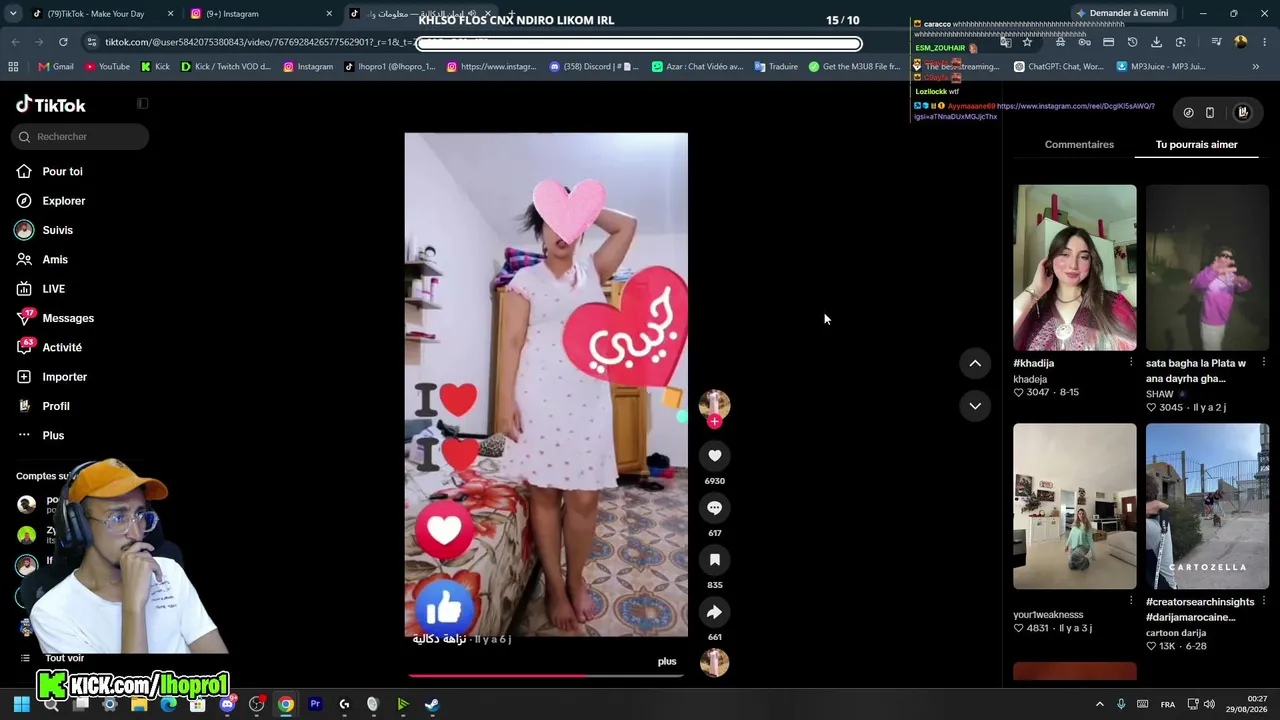Open options for the #creatorsearchinsights video
The image size is (1280, 720).
(1263, 601)
